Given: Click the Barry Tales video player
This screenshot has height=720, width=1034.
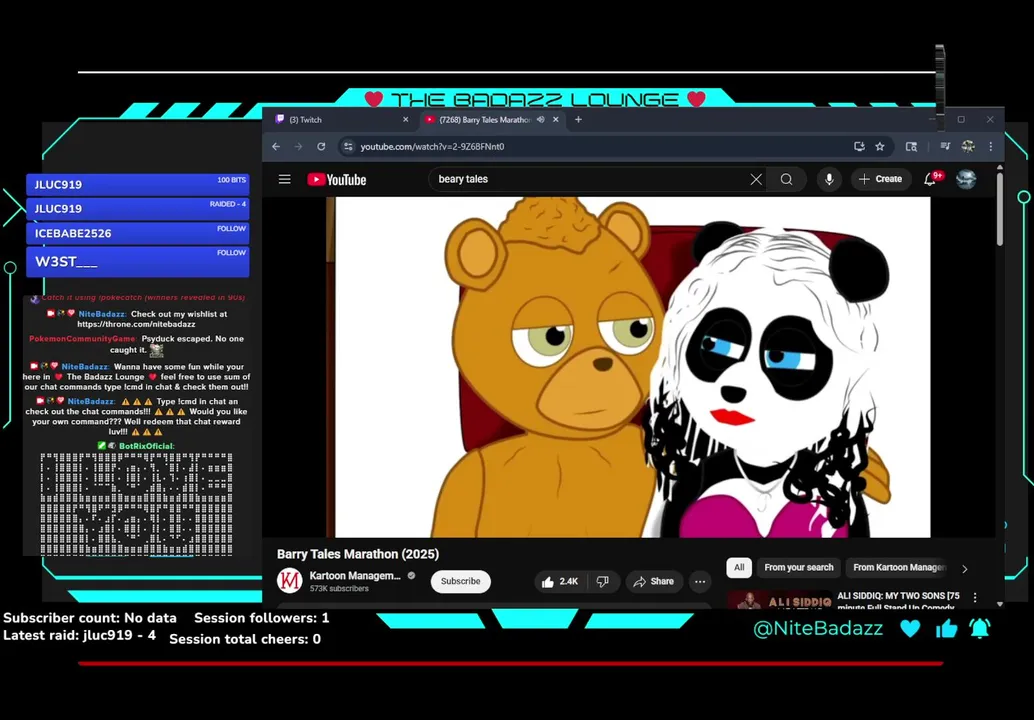Looking at the screenshot, I should [x=628, y=367].
